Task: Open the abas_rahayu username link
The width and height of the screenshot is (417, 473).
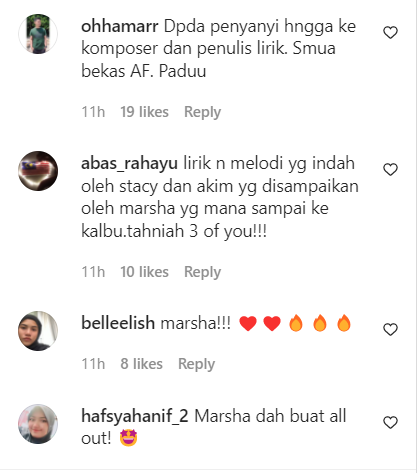Action: [129, 164]
